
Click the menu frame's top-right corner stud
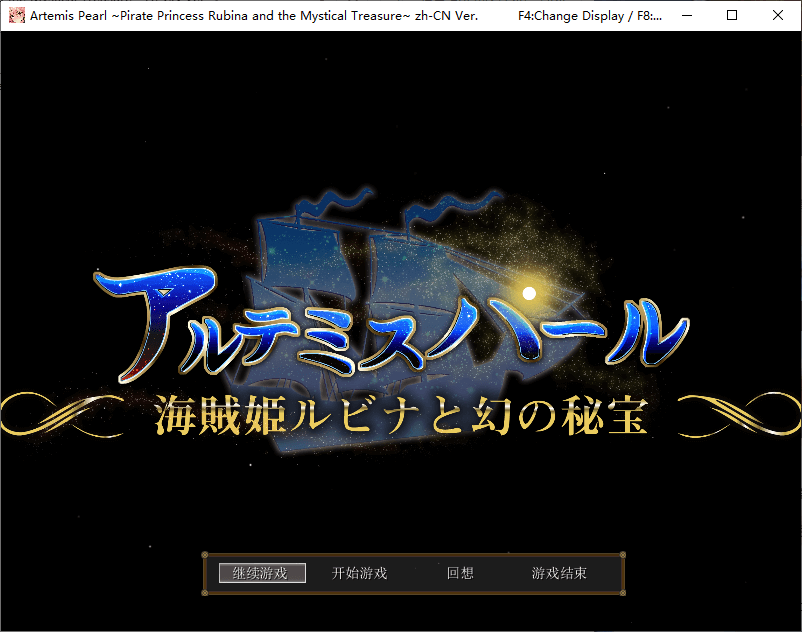coord(623,554)
